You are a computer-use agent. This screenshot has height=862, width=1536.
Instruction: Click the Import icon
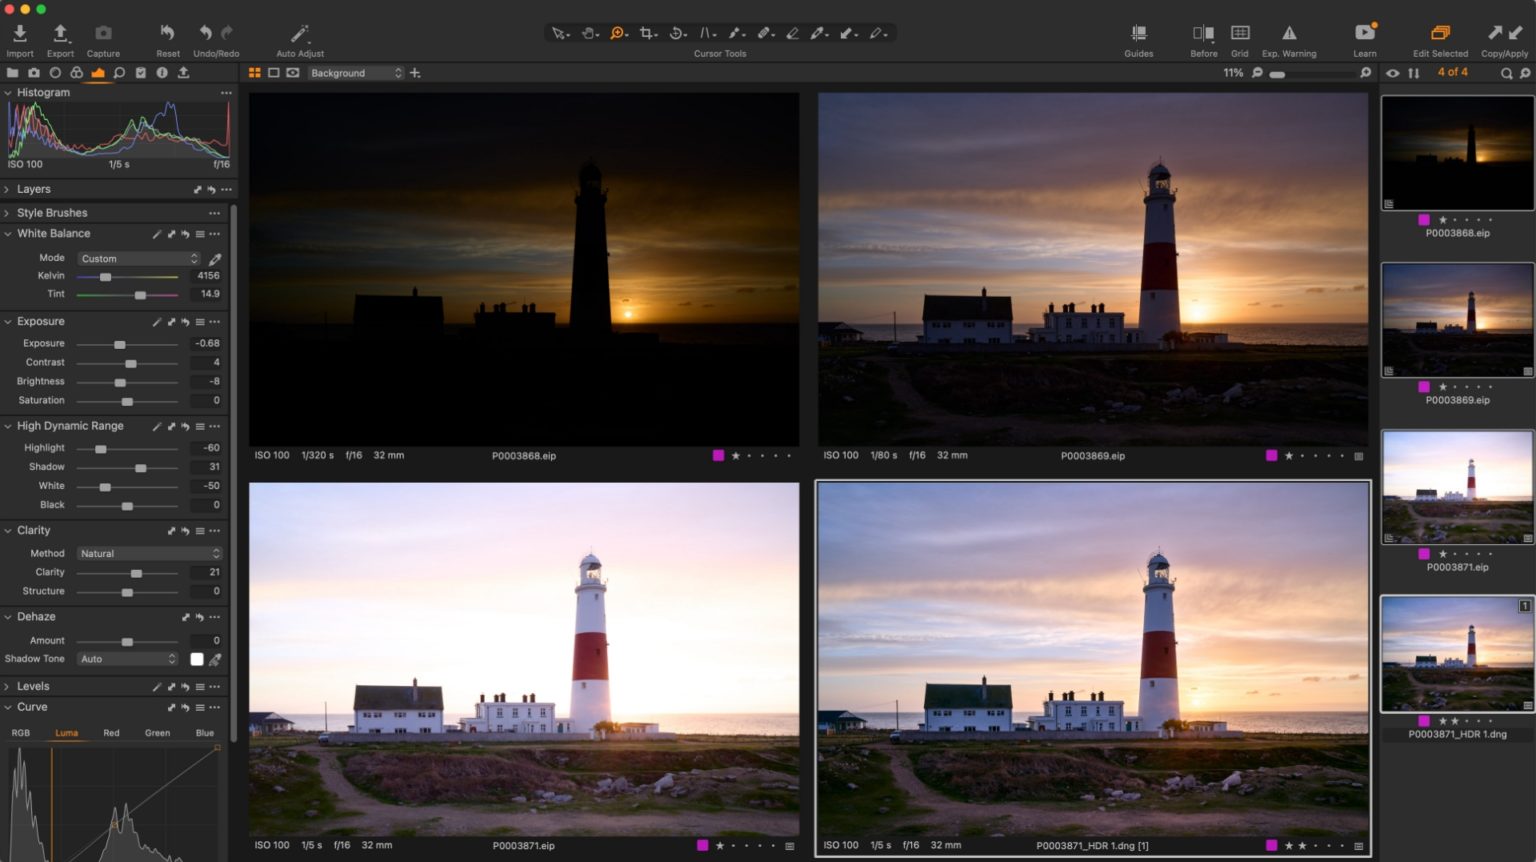tap(20, 33)
